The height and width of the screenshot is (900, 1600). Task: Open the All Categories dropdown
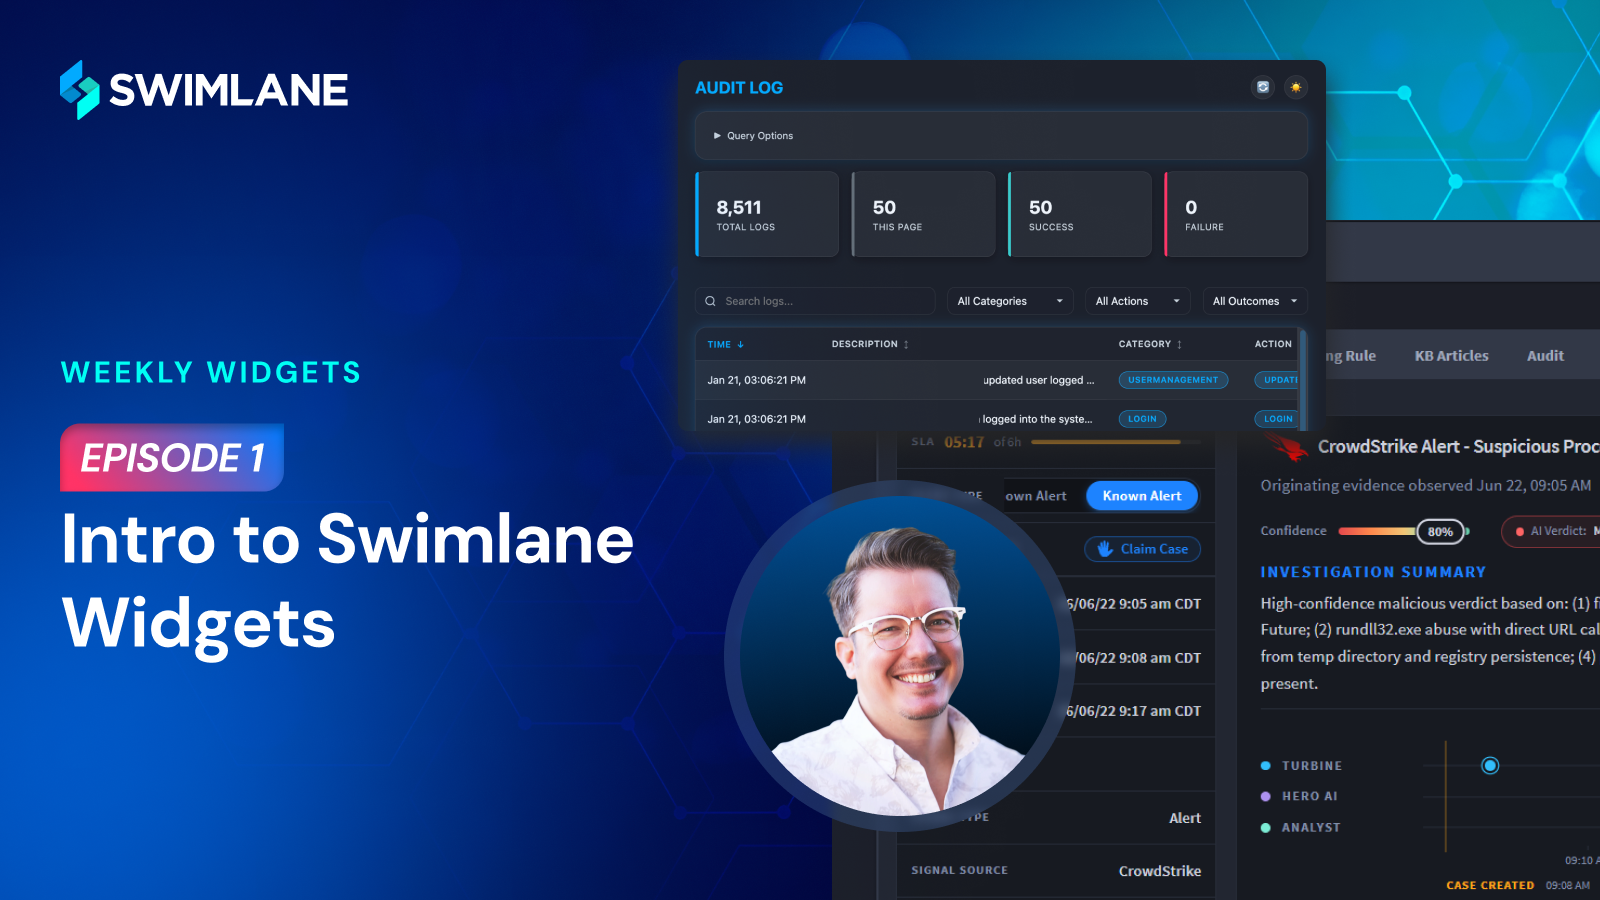click(1010, 301)
